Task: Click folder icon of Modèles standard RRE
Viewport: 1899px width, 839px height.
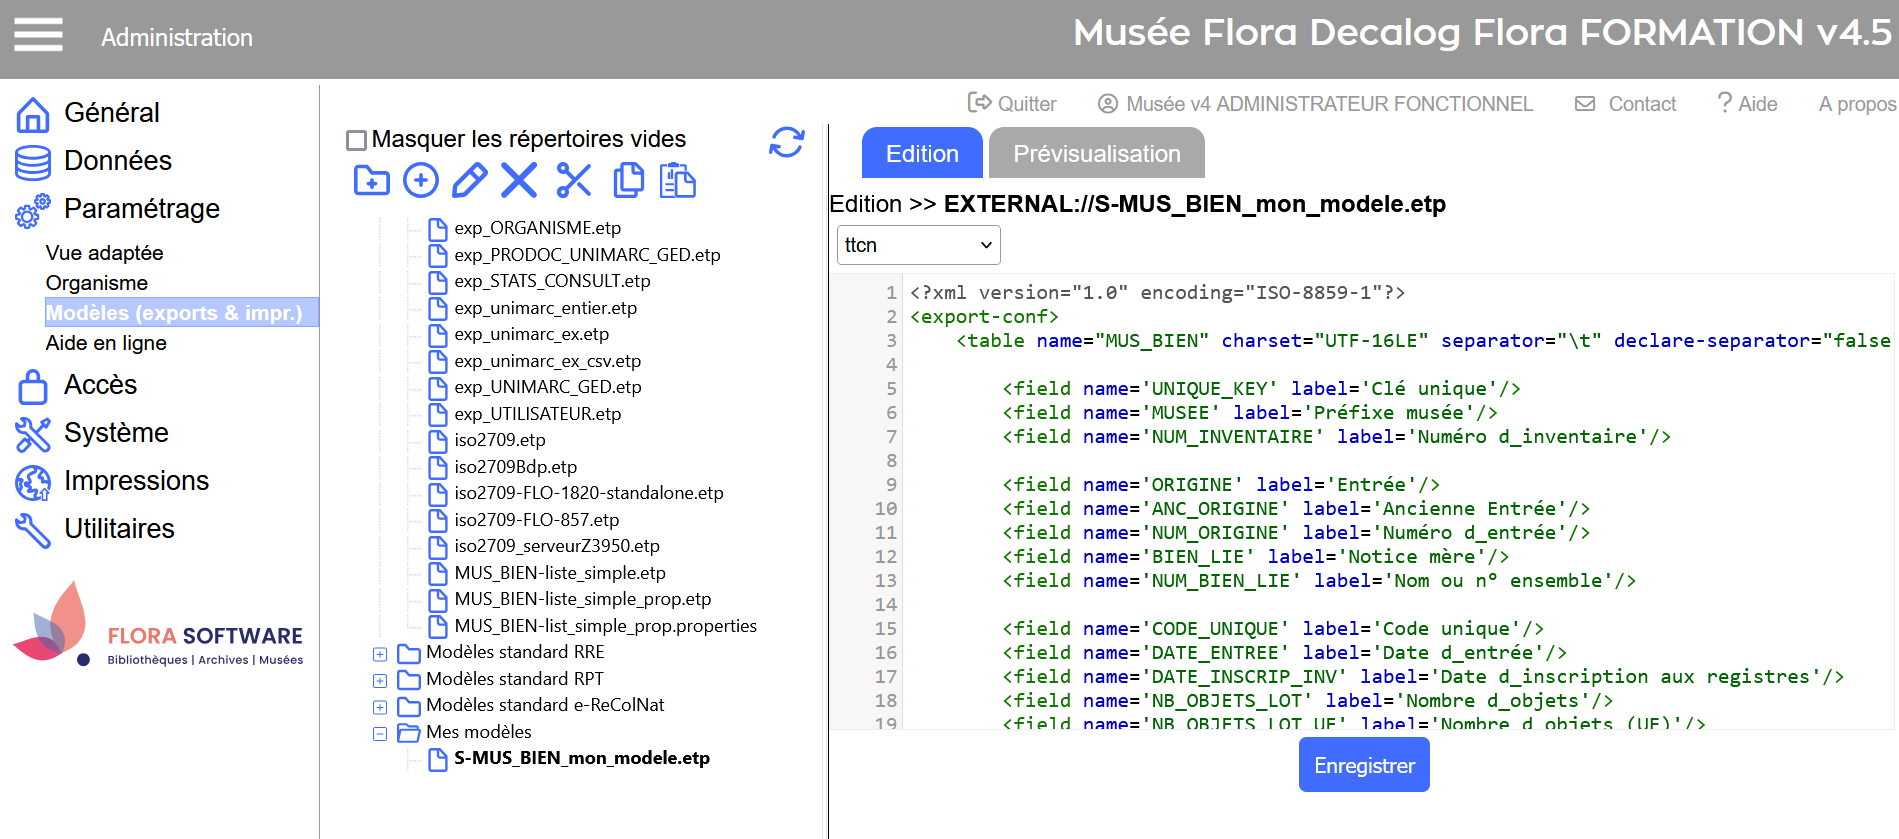Action: (408, 654)
